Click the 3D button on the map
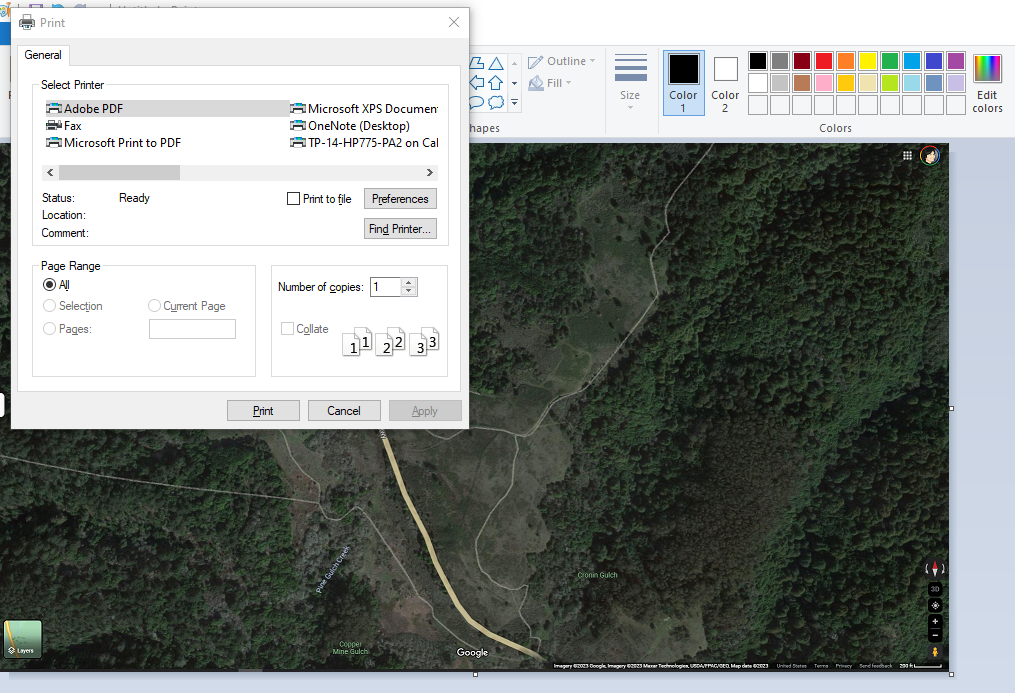 pyautogui.click(x=935, y=589)
